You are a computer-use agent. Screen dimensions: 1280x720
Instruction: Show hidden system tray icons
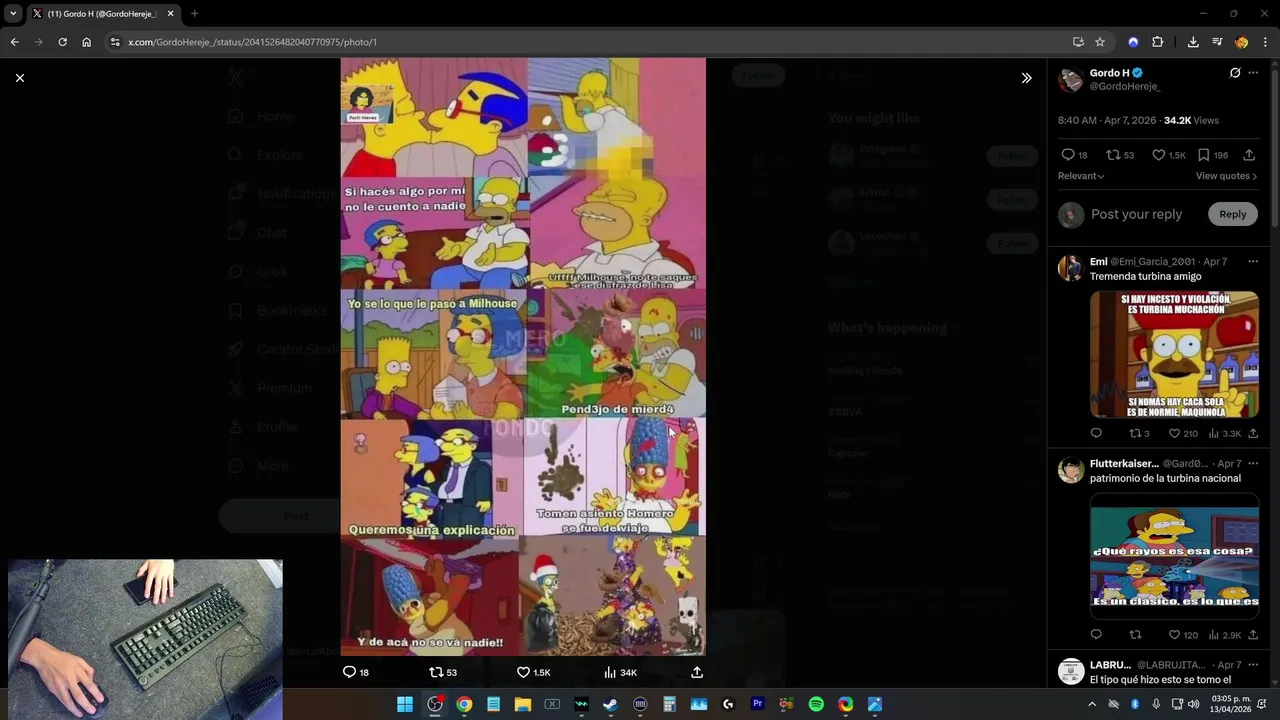click(x=1092, y=704)
